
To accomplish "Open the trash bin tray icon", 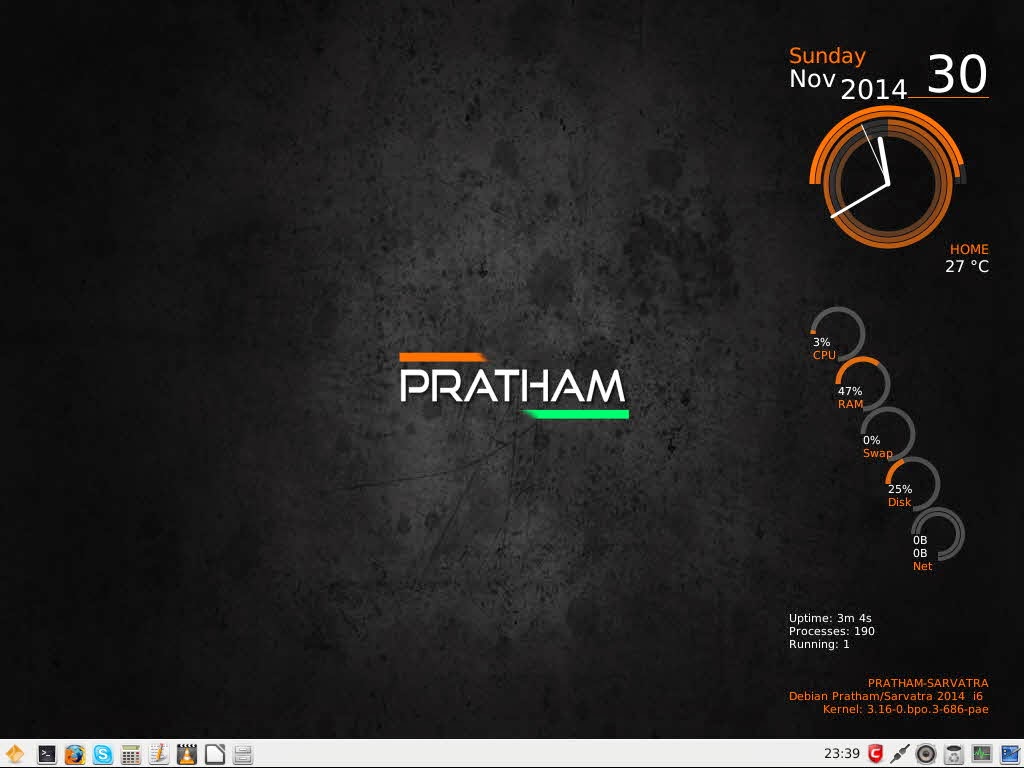I will coord(953,754).
